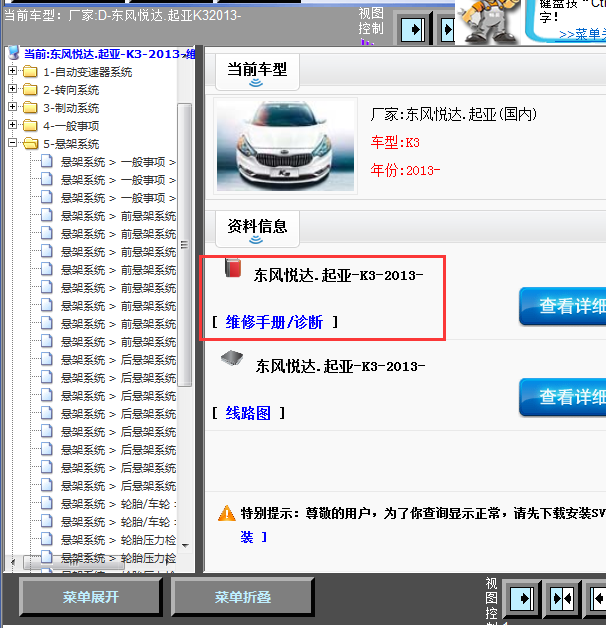Collapse the 5-悬架系统 node
Image resolution: width=606 pixels, height=628 pixels.
12,142
